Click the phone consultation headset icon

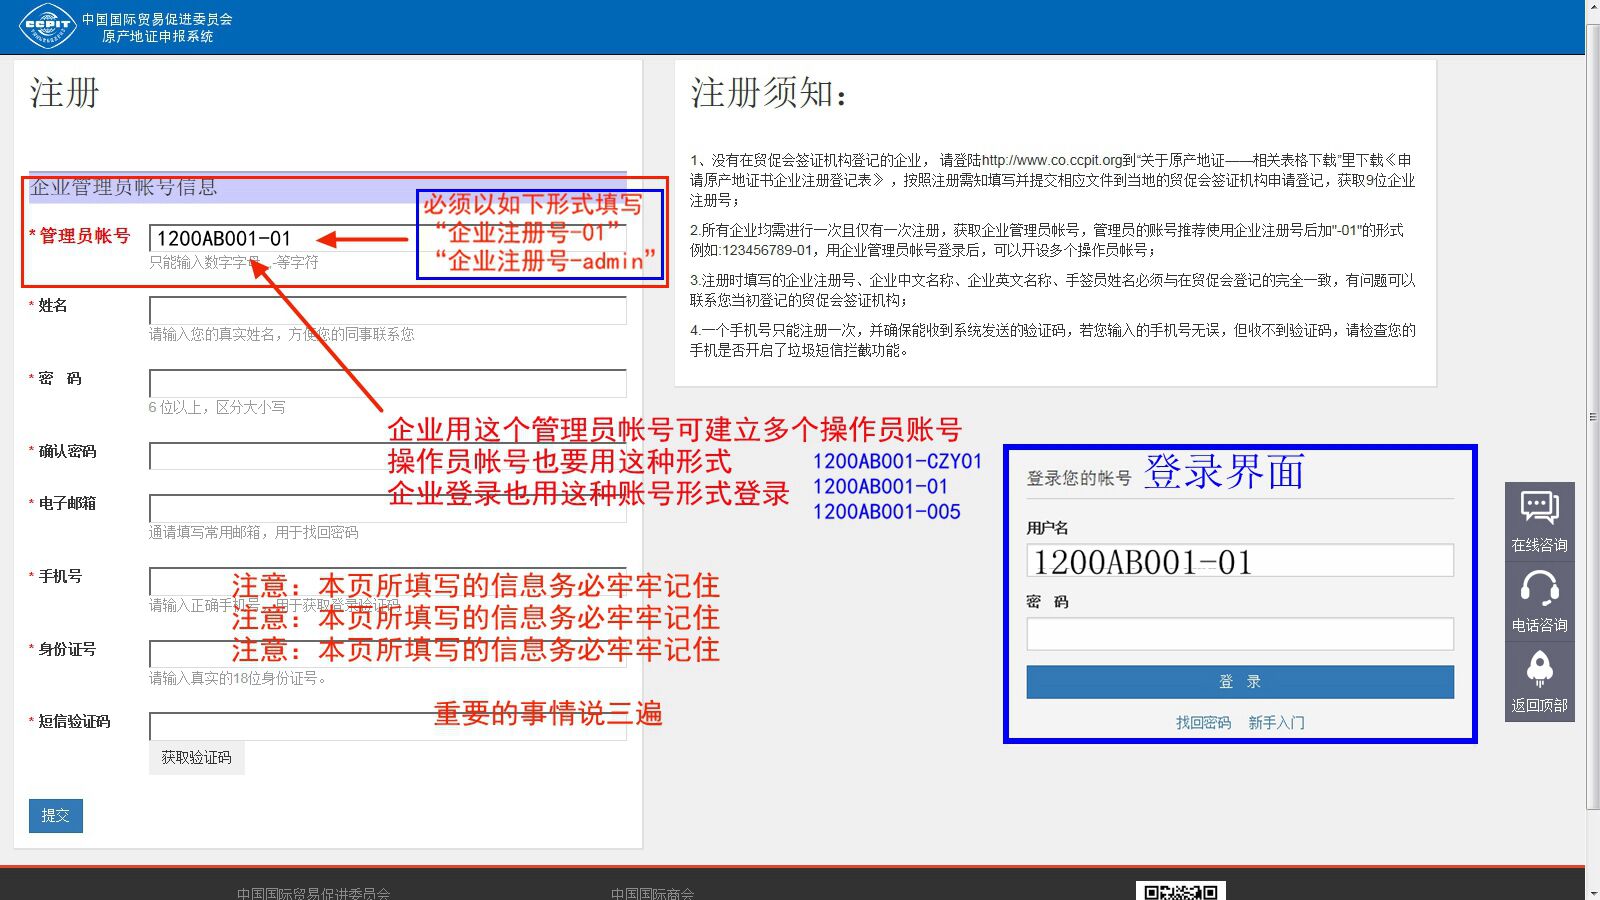tap(1539, 589)
